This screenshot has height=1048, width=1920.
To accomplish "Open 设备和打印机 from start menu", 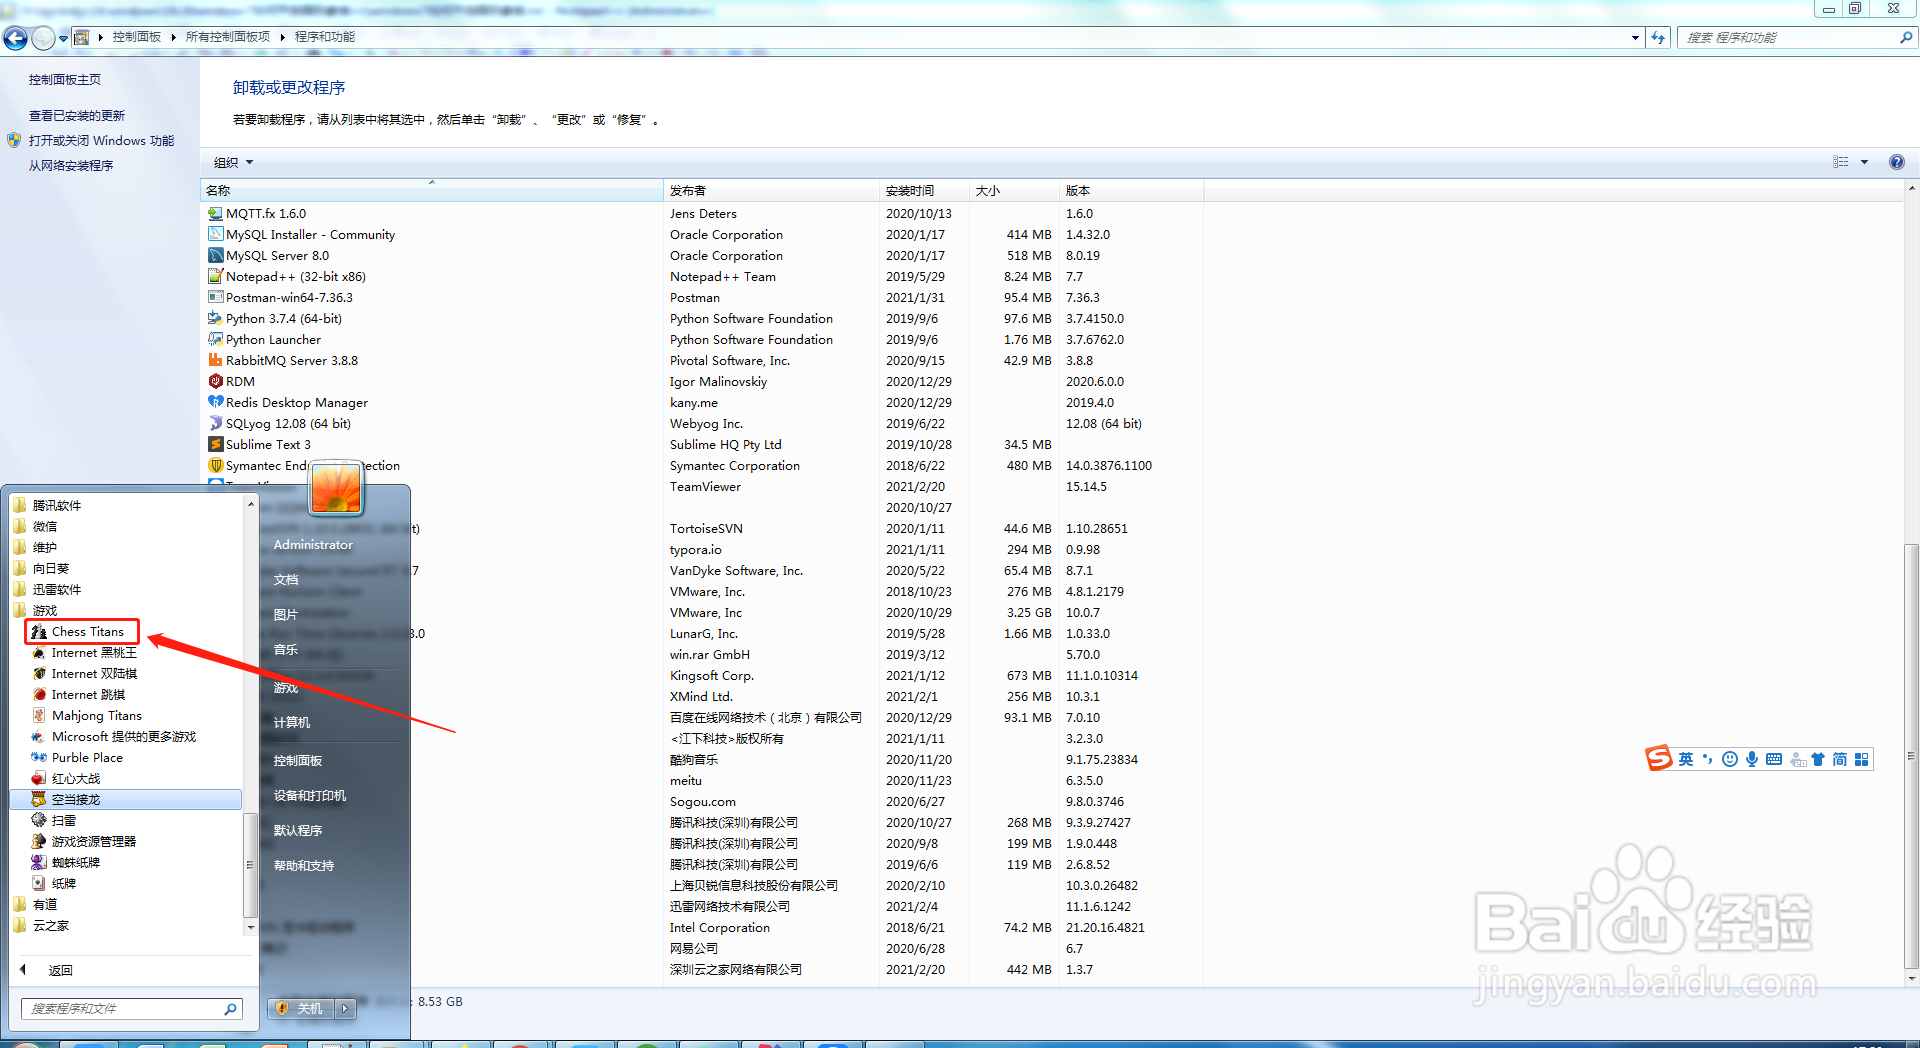I will (310, 796).
